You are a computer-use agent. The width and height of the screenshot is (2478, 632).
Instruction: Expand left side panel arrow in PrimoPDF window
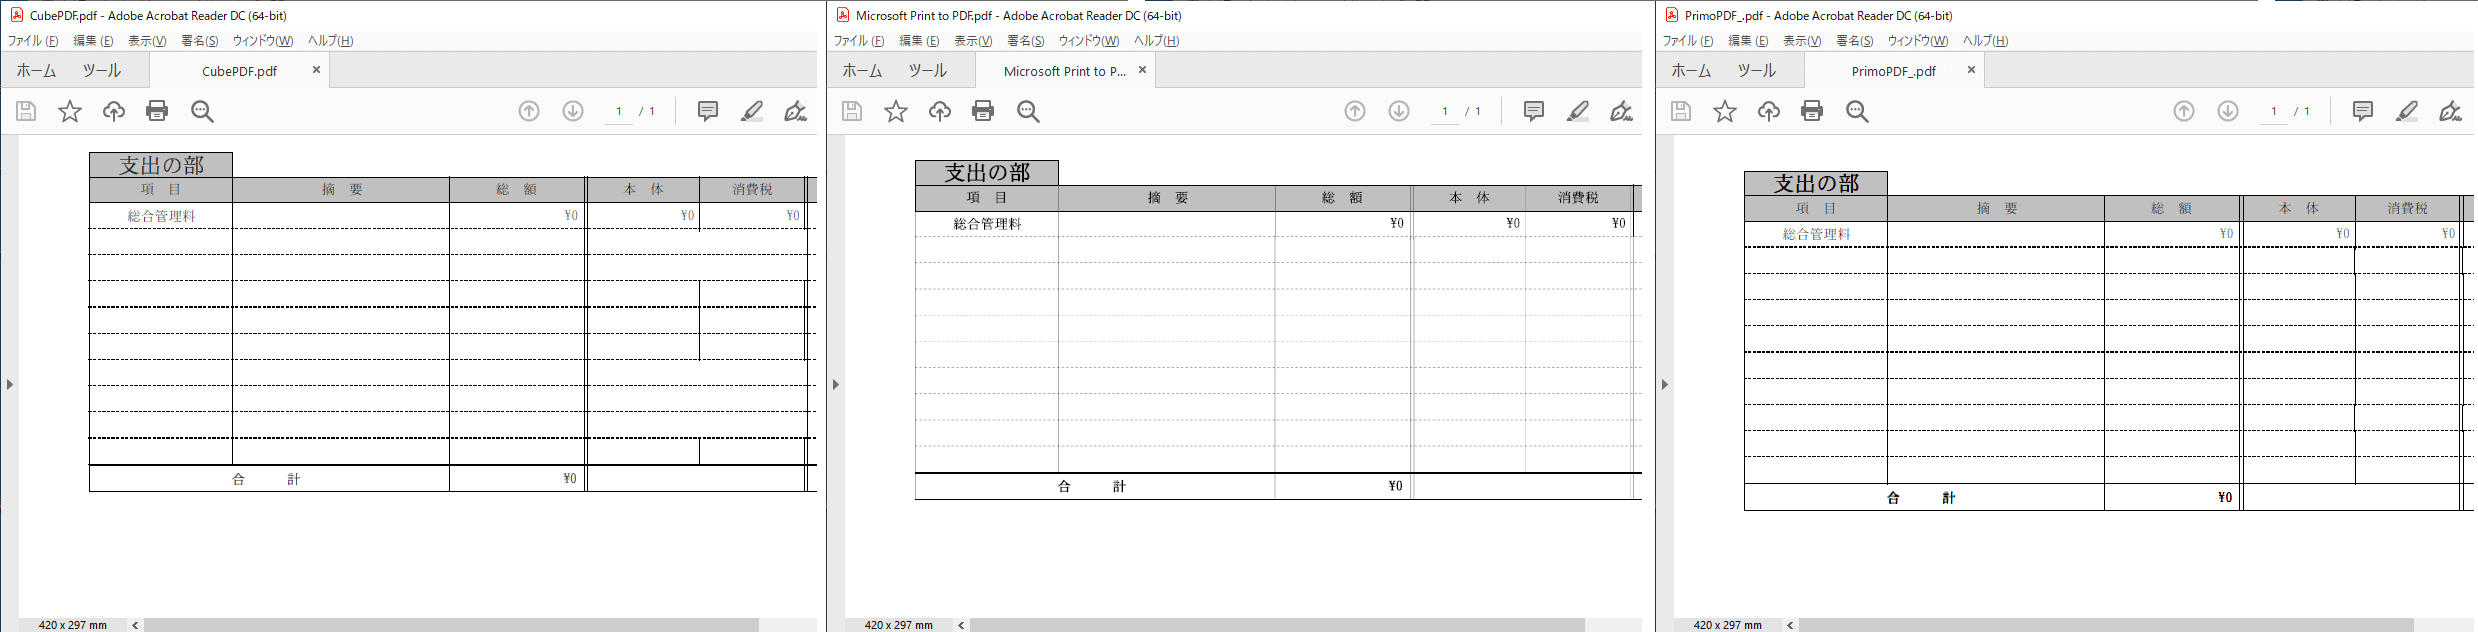1665,384
